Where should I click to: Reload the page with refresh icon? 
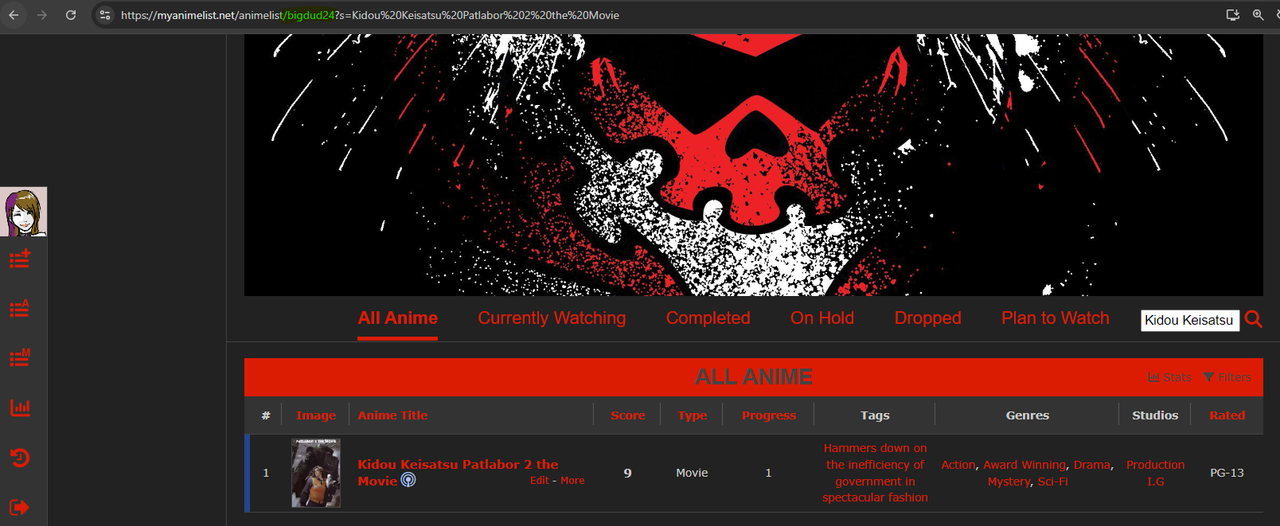point(71,15)
